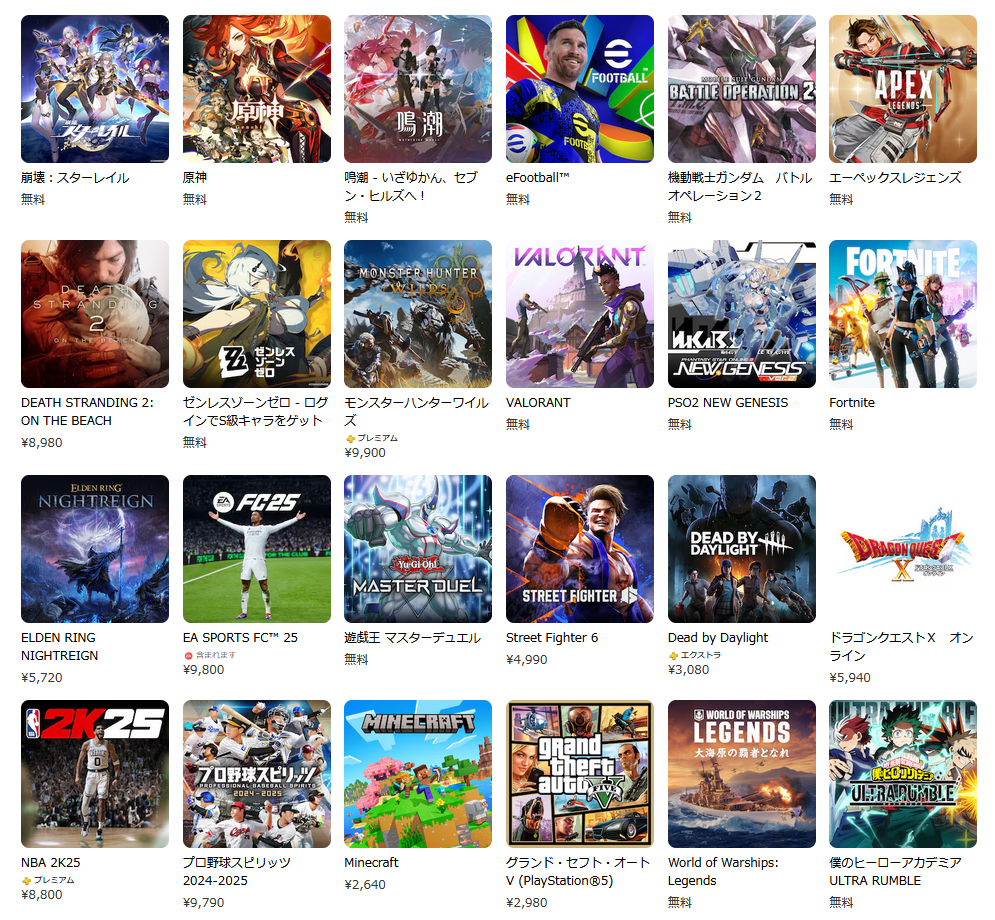
Task: Open the Monster Hunter Wilds cover image
Action: coord(418,314)
